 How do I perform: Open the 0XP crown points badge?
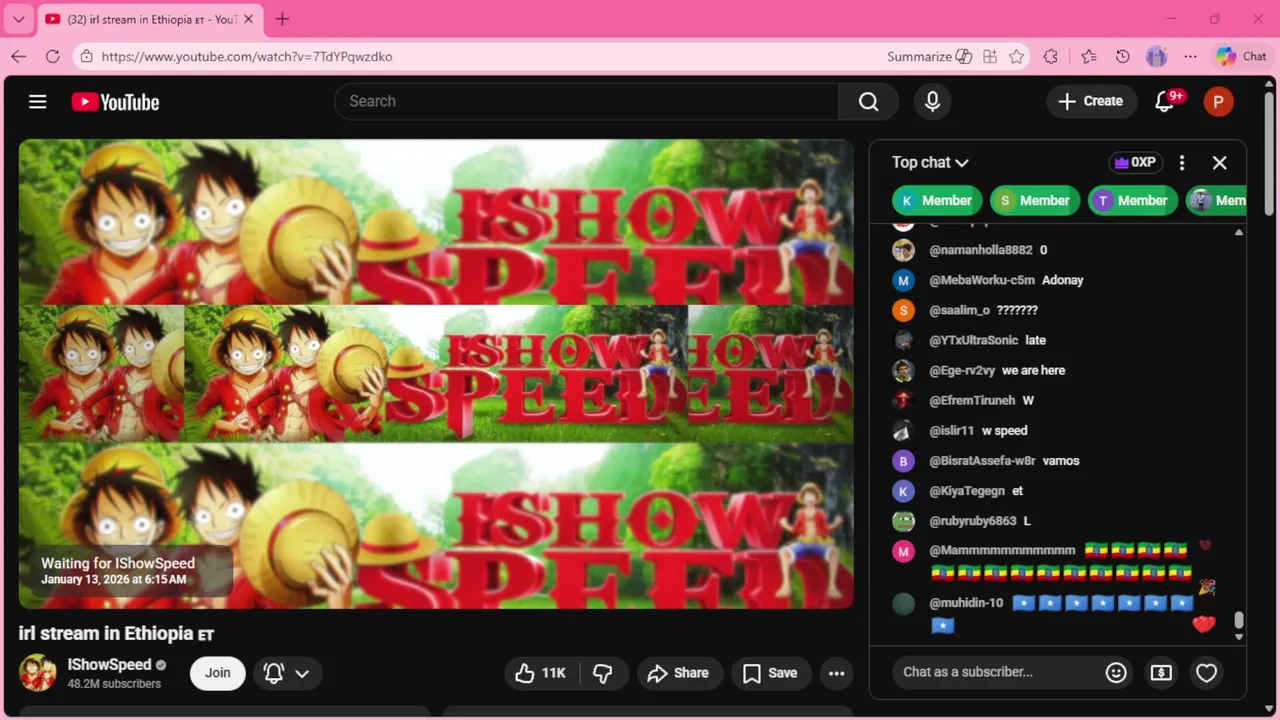point(1135,162)
